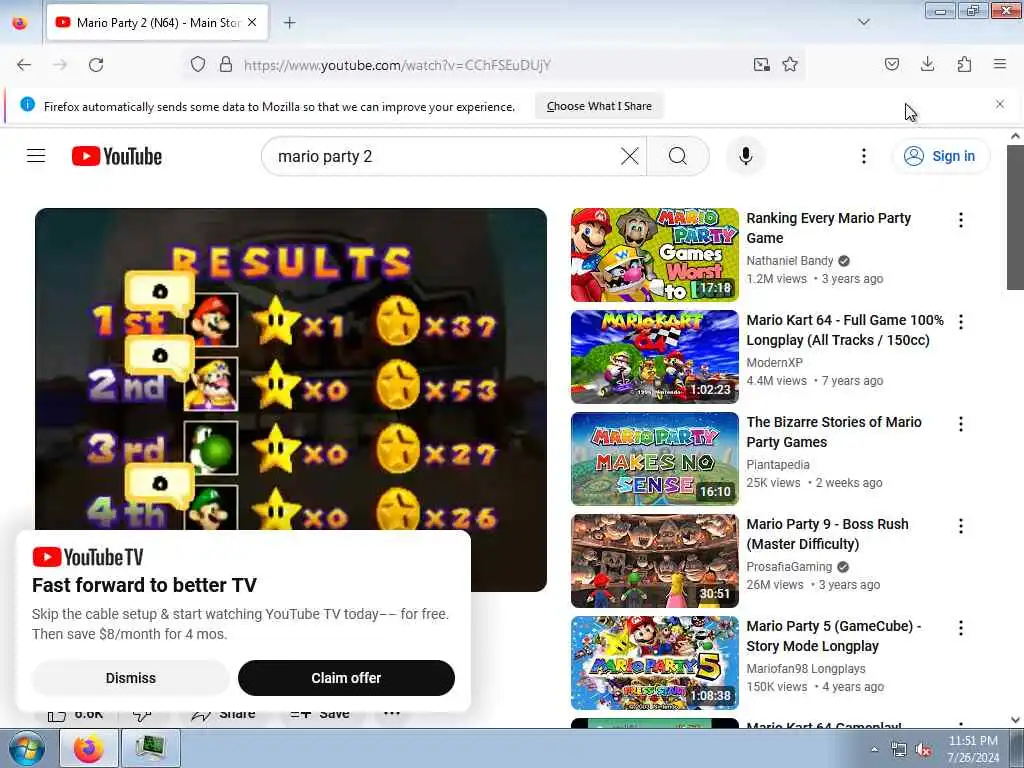
Task: Go to YouTube home via logo
Action: (117, 156)
